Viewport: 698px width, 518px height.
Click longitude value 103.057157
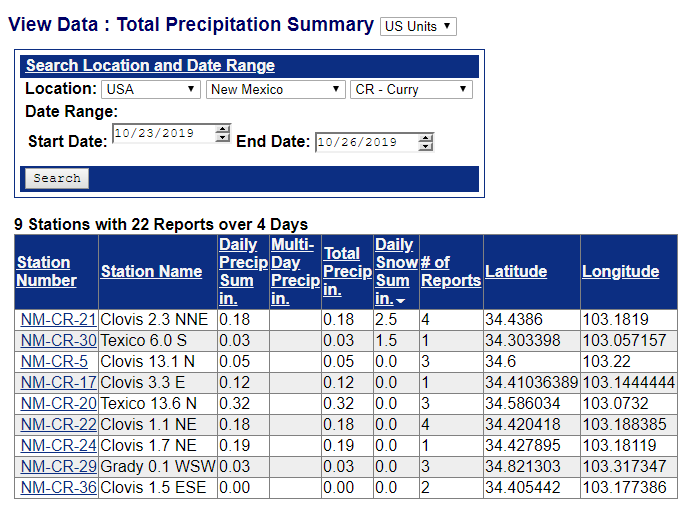tap(624, 340)
